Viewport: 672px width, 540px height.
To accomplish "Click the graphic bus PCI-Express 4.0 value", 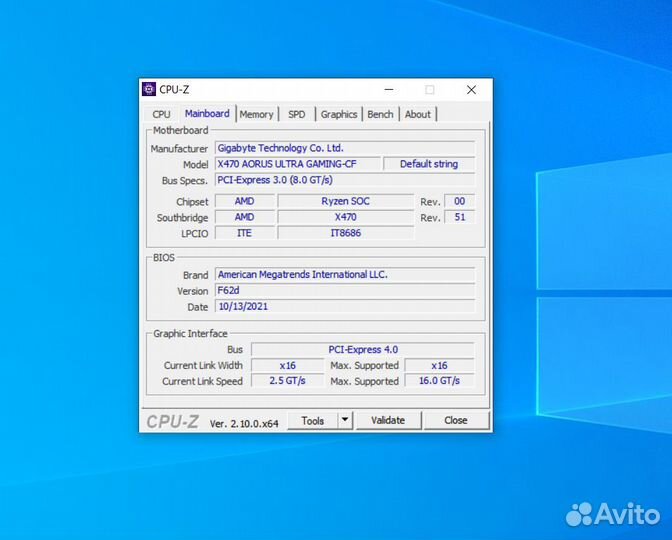I will click(x=363, y=350).
